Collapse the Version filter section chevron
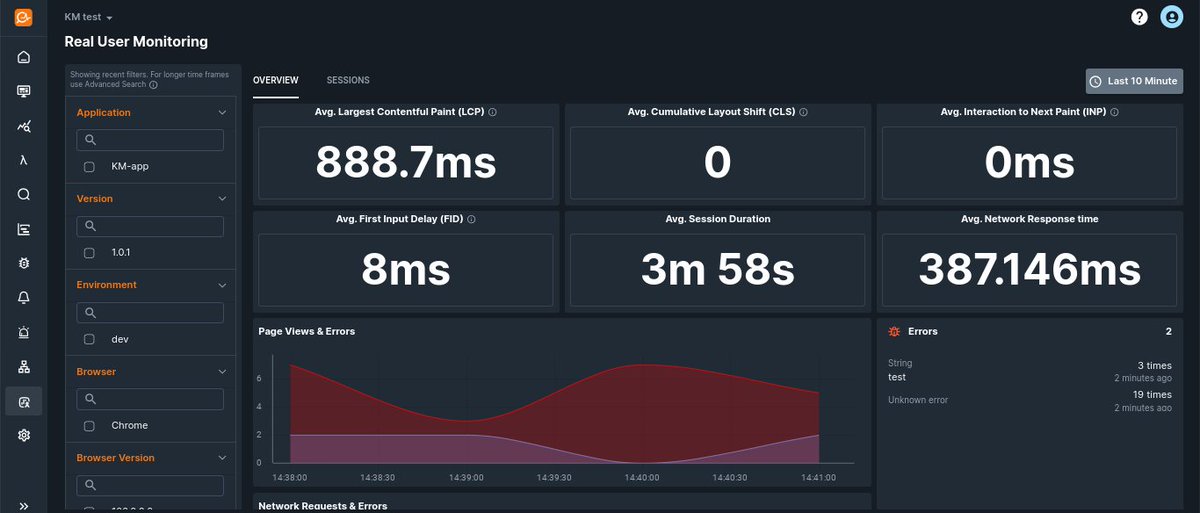 pos(222,199)
